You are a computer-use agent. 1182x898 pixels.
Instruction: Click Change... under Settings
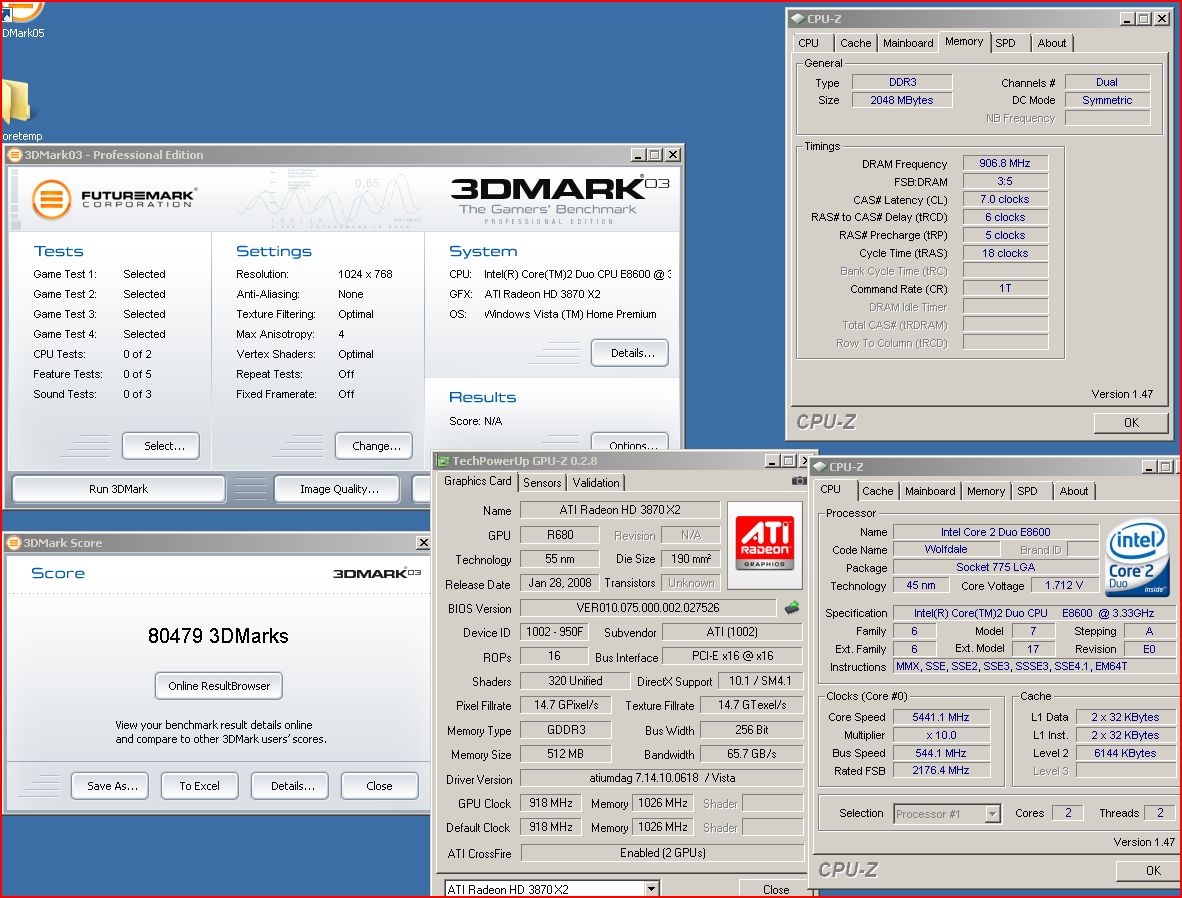pyautogui.click(x=374, y=446)
